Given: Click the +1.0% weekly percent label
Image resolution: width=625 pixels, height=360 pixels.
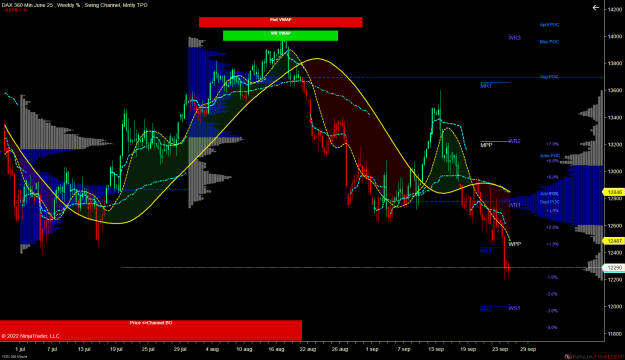Looking at the screenshot, I should coord(552,244).
